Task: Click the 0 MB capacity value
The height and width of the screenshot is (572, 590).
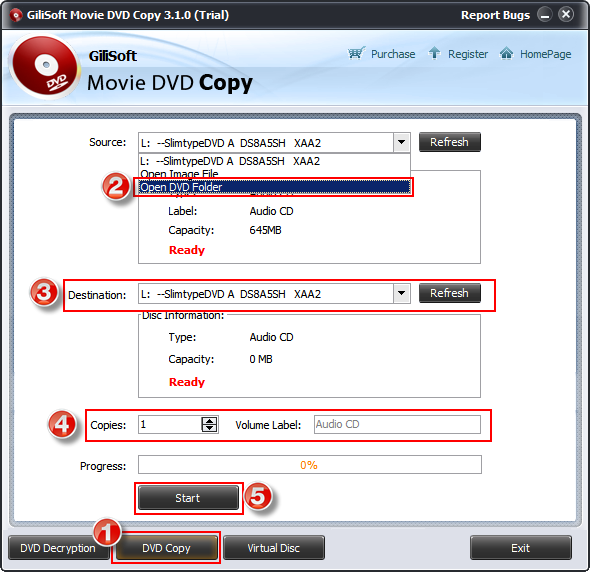Action: 261,359
